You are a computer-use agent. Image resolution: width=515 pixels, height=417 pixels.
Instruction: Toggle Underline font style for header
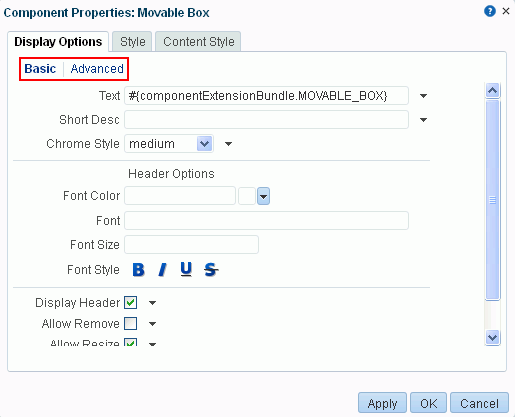[186, 269]
